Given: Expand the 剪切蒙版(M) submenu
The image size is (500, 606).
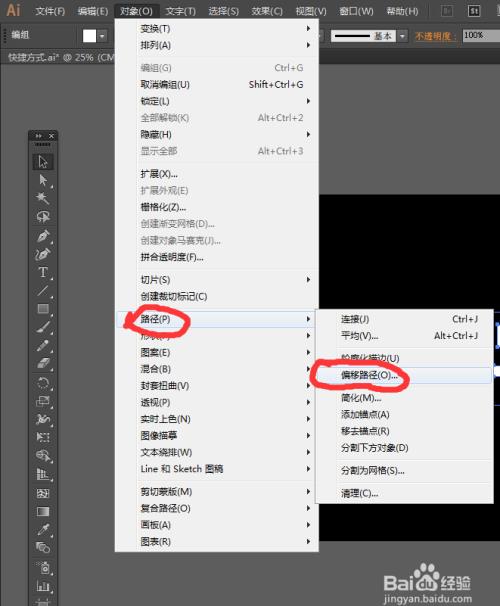Looking at the screenshot, I should pos(217,492).
